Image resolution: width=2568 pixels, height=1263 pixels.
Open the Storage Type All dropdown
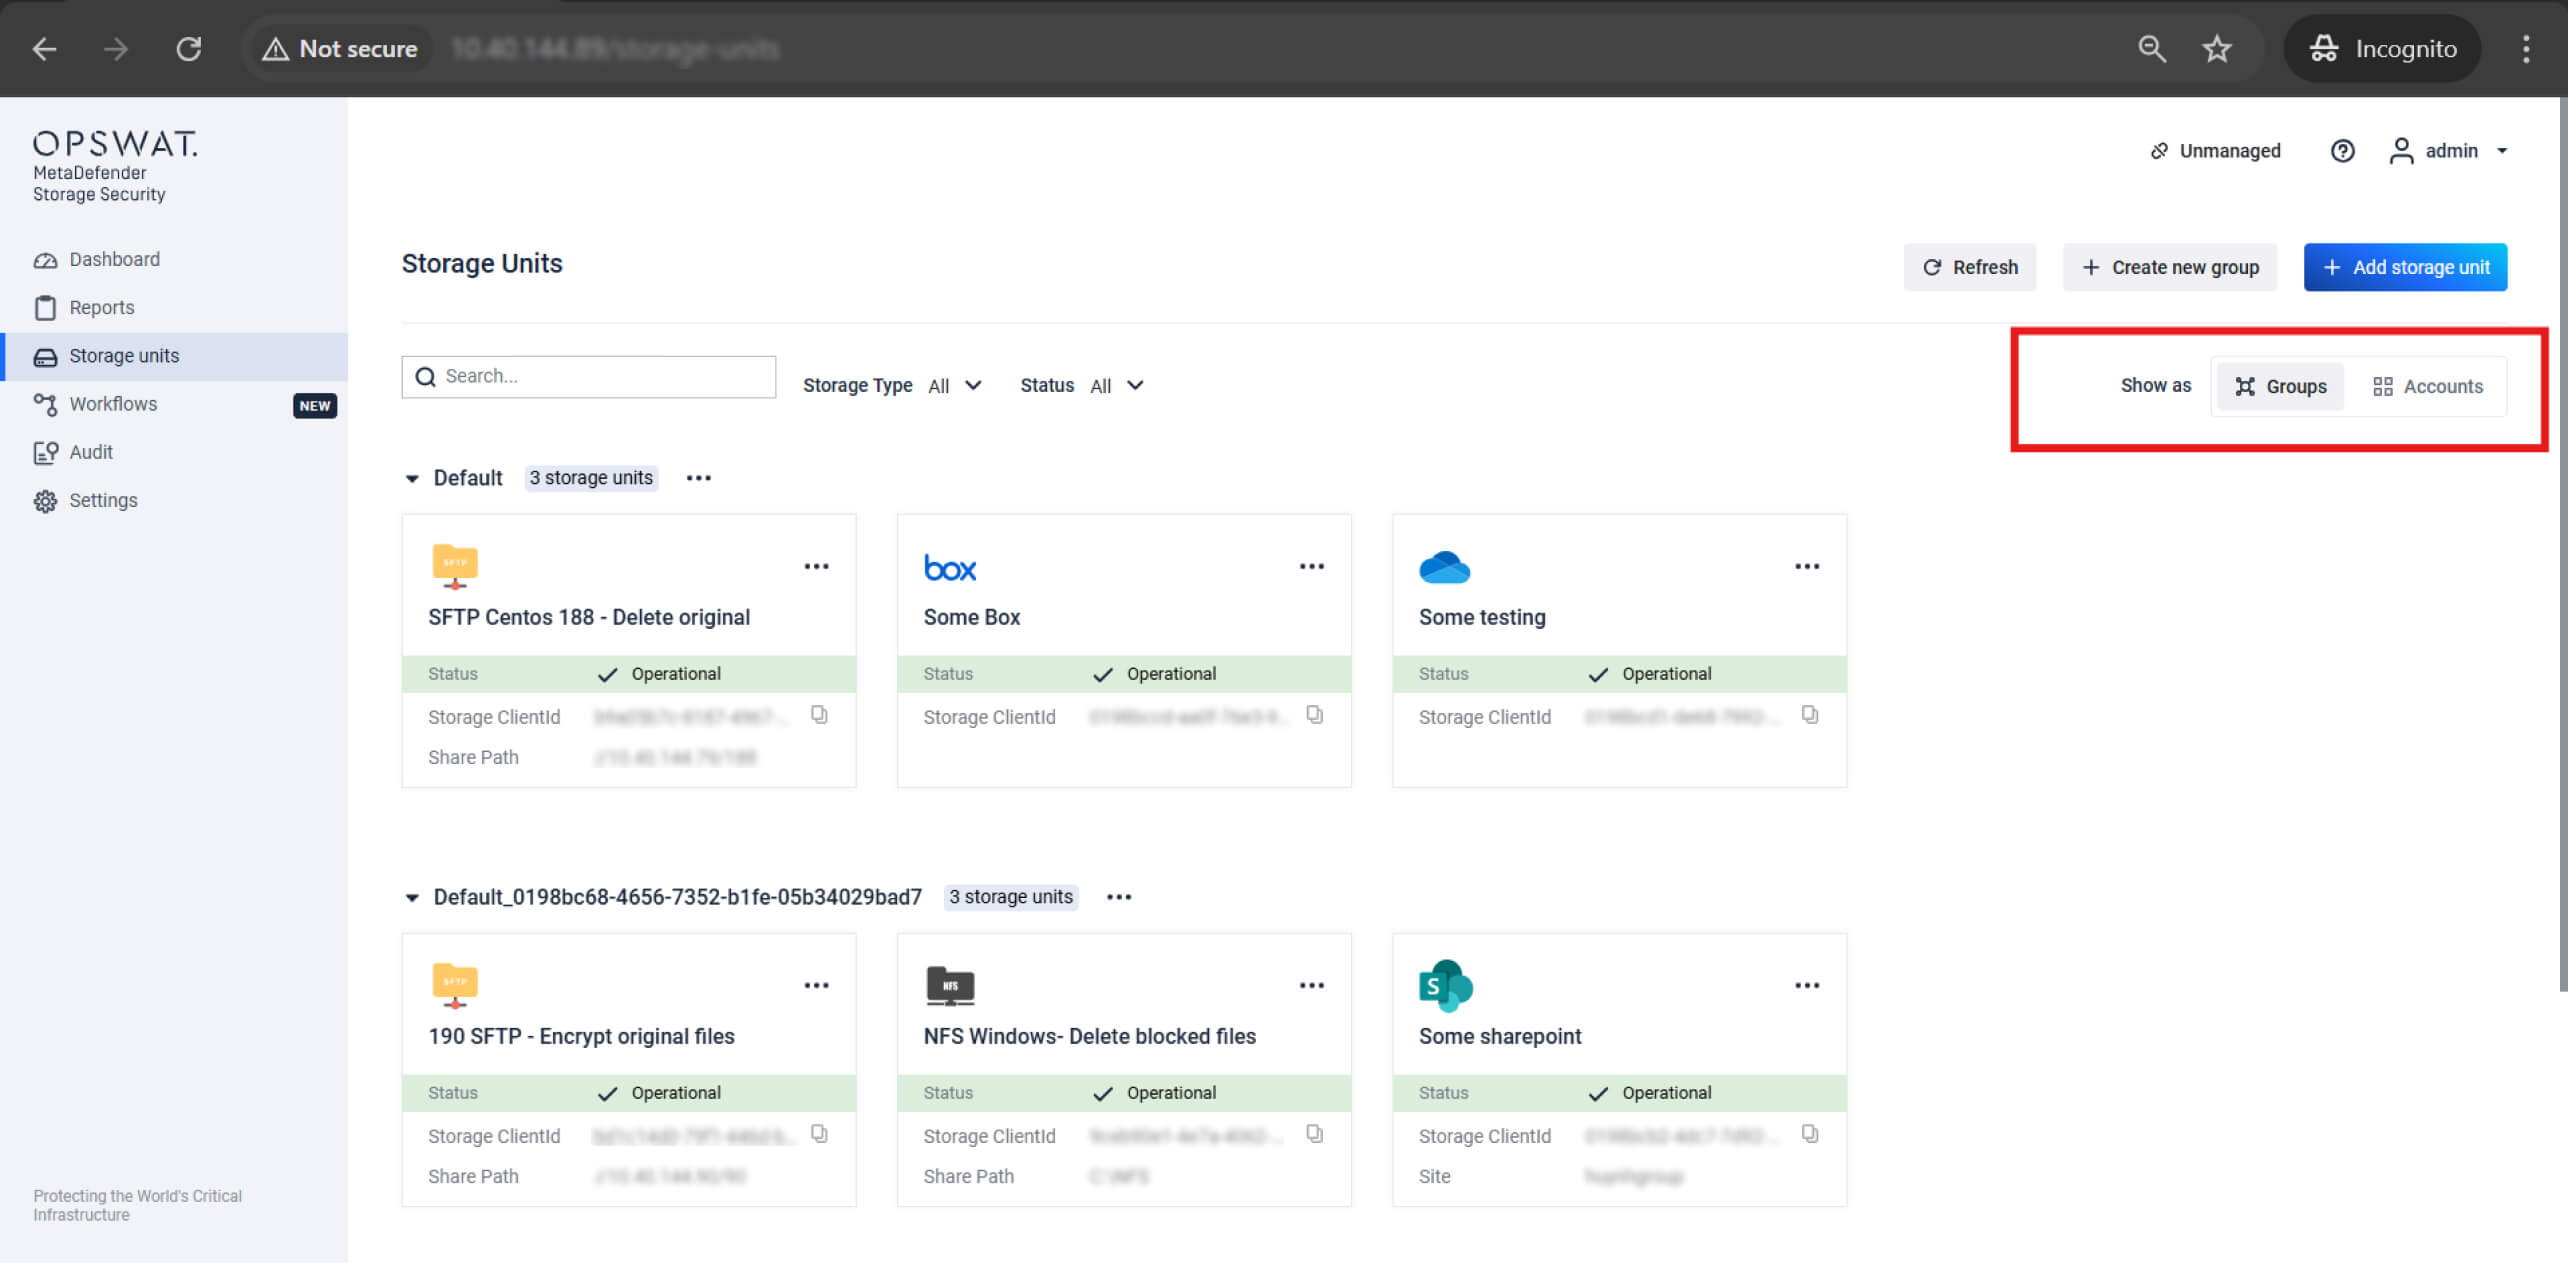954,385
